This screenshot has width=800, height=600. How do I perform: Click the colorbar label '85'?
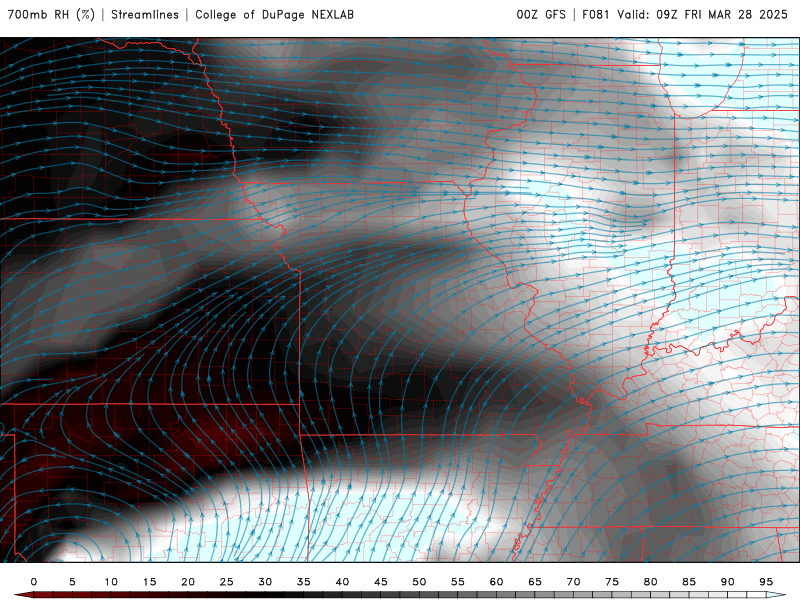tap(689, 582)
